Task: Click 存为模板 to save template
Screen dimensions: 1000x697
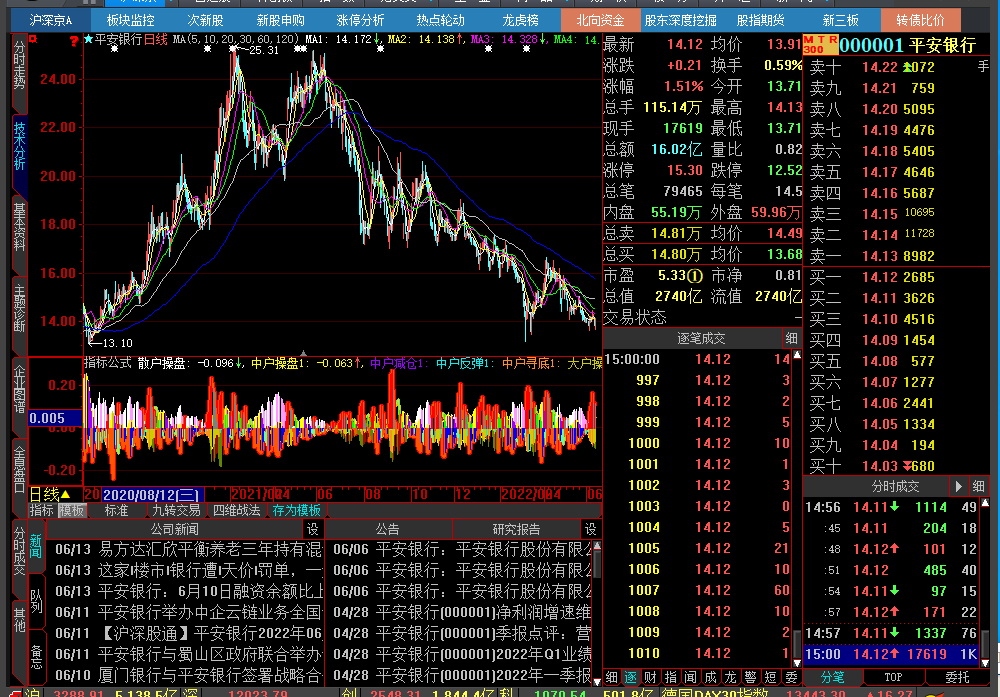Action: 297,510
